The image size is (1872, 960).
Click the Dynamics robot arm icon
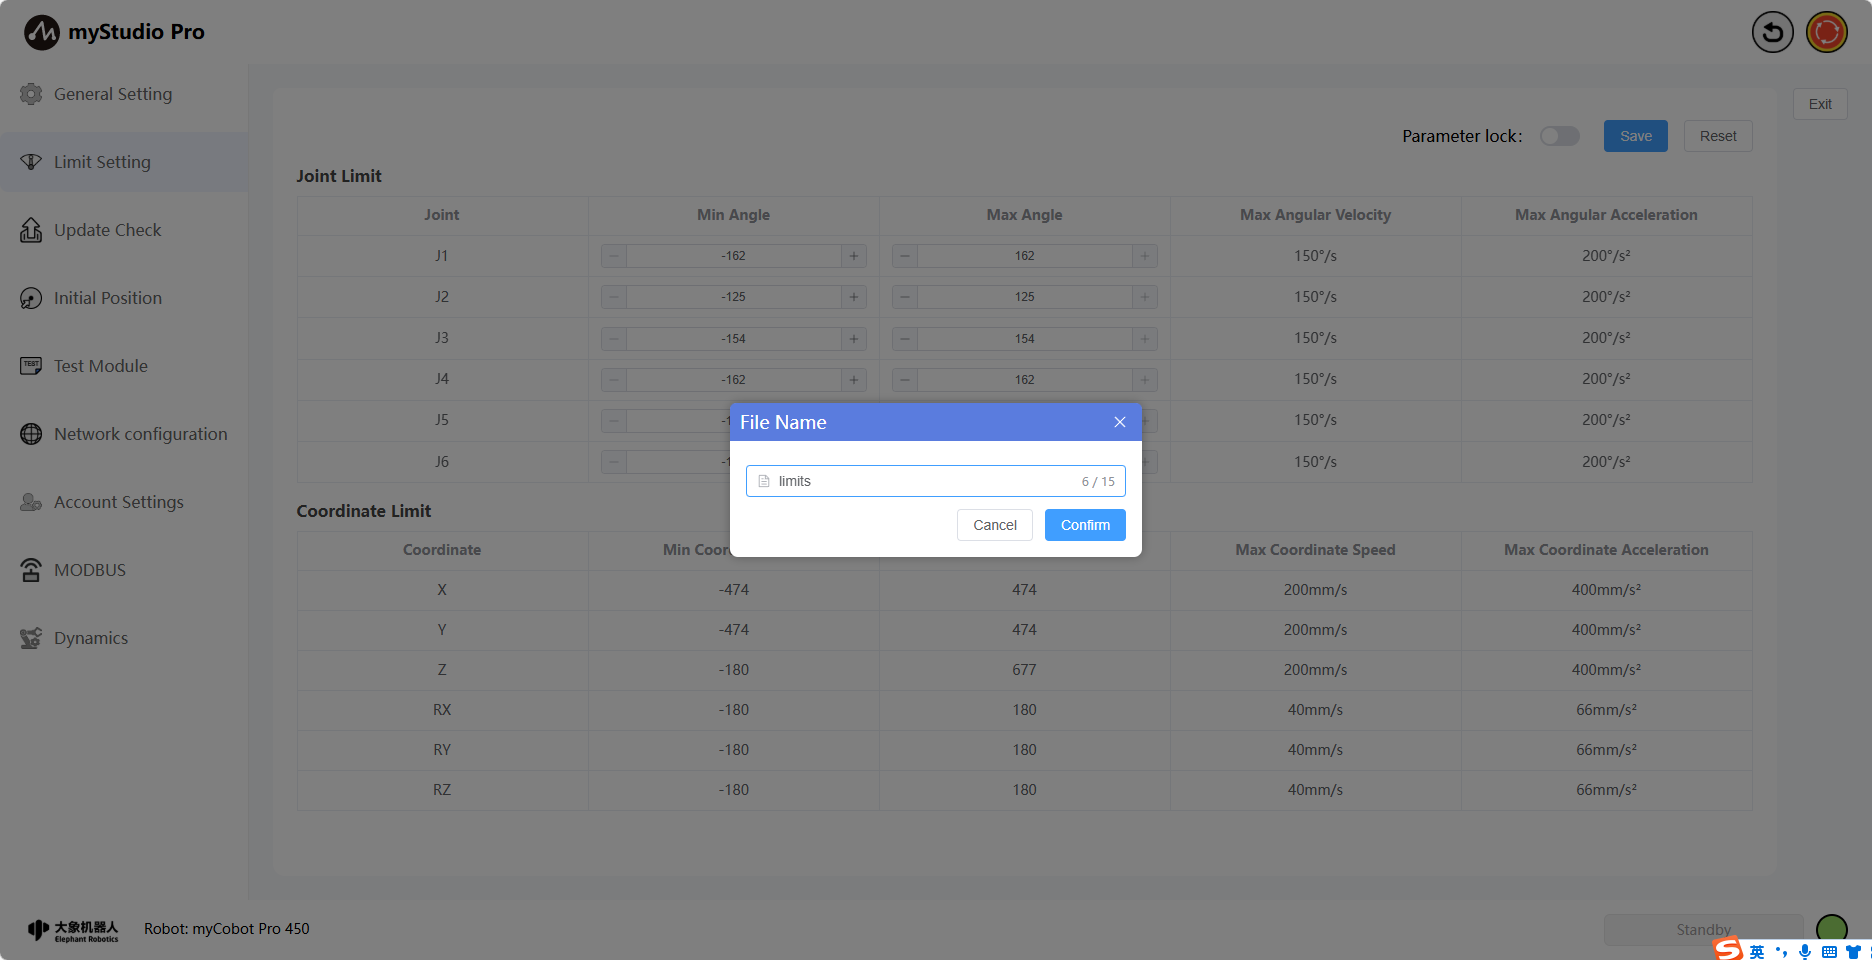(x=31, y=638)
